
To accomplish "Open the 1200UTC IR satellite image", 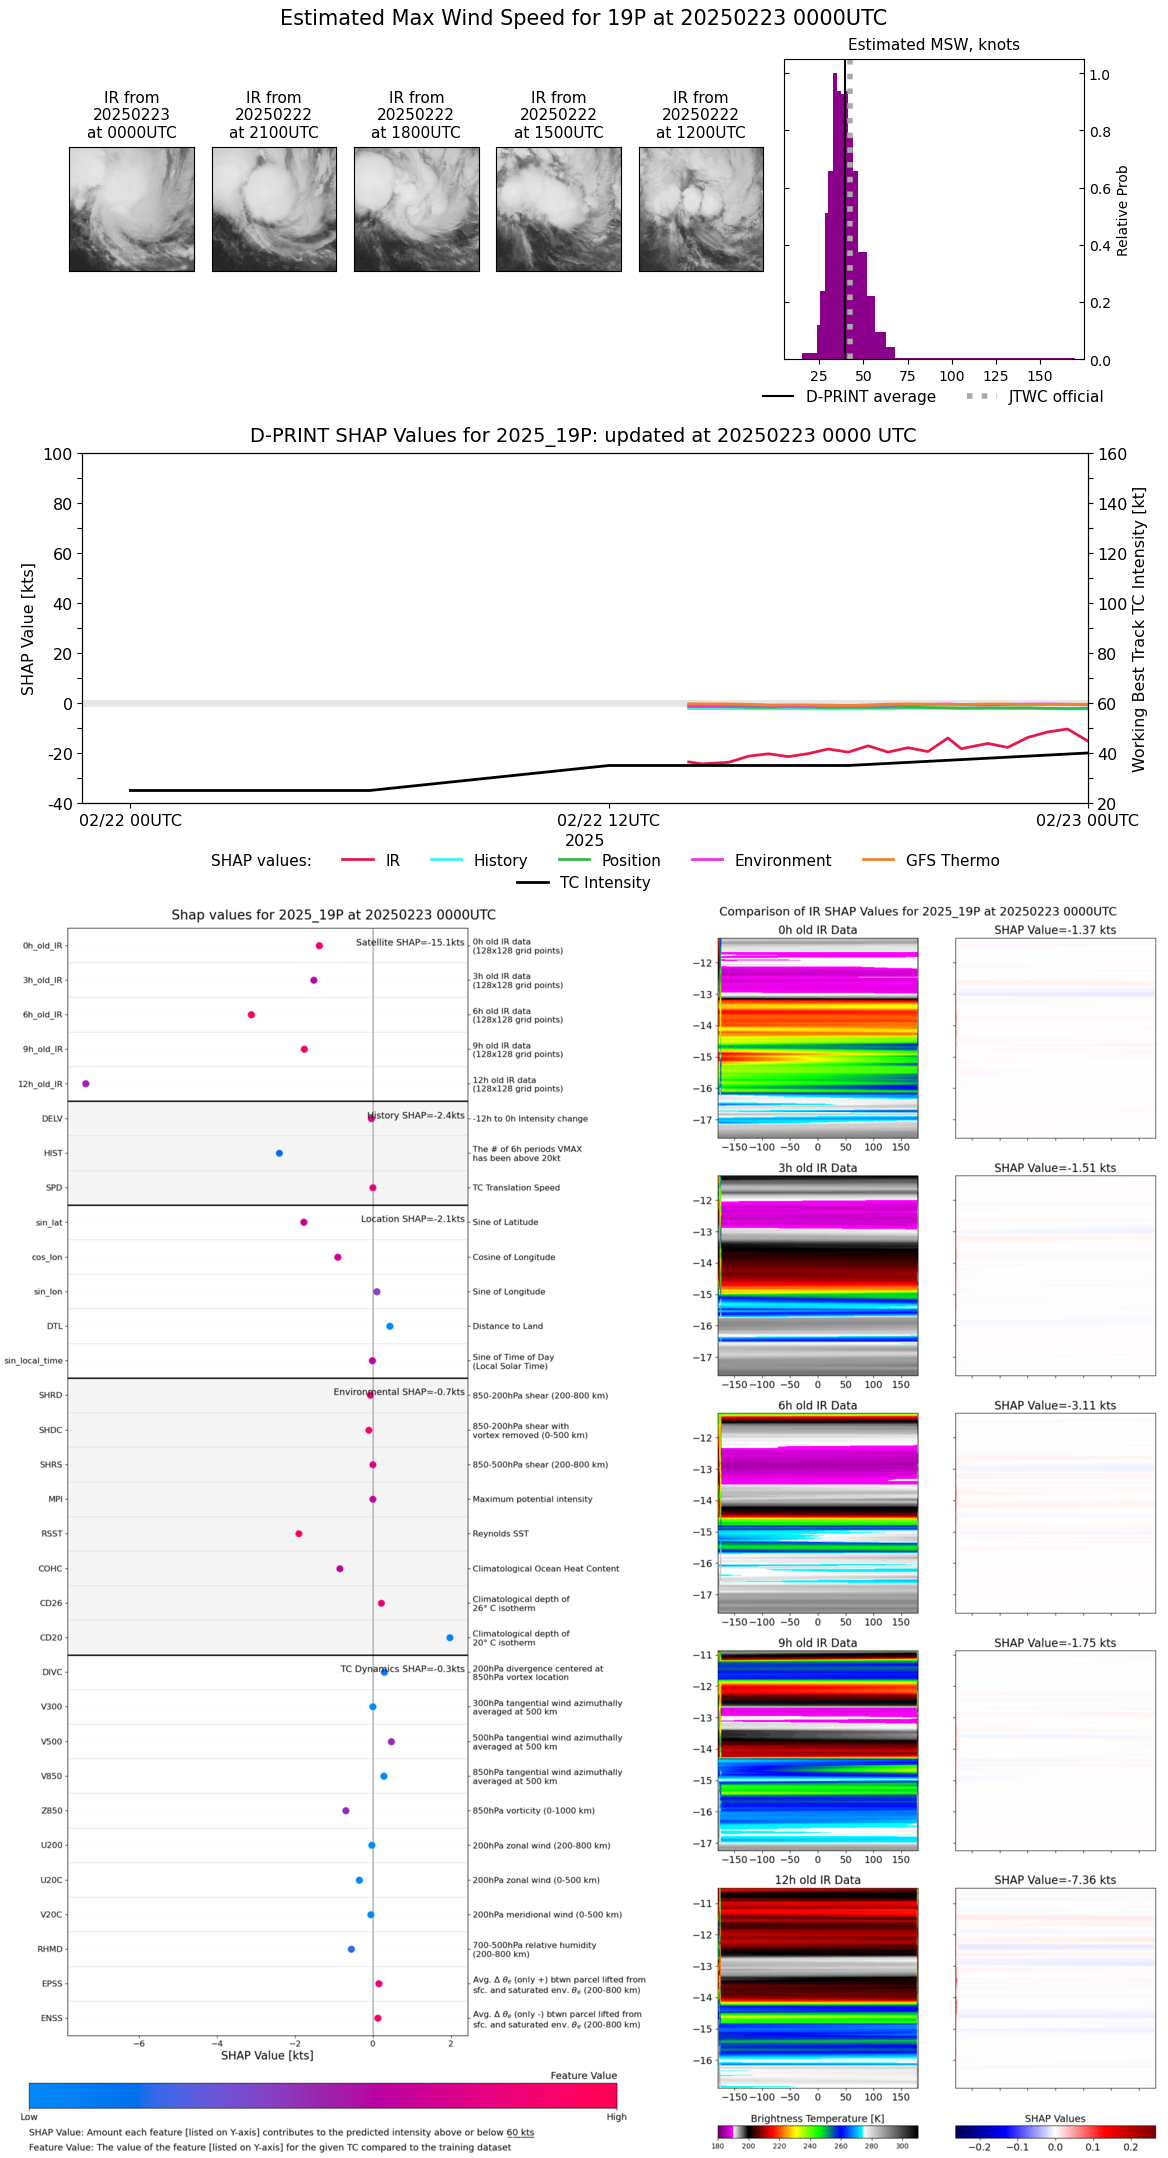I will pyautogui.click(x=701, y=209).
